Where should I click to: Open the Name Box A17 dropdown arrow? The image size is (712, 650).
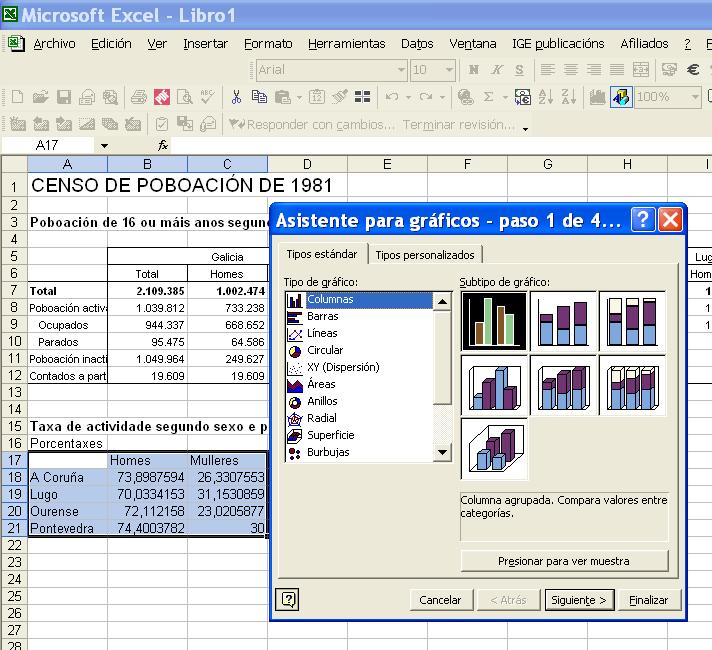tap(104, 146)
